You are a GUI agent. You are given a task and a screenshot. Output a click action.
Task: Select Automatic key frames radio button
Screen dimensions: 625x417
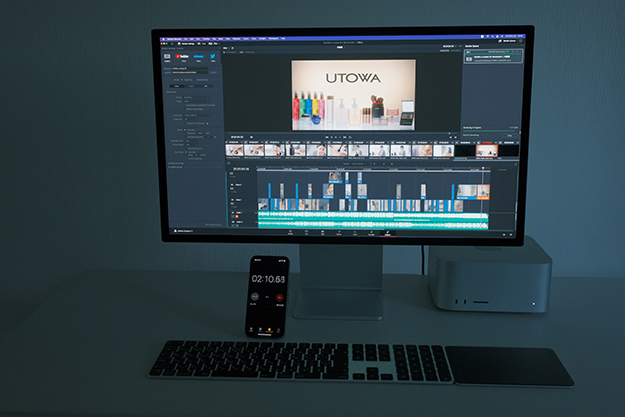pyautogui.click(x=186, y=152)
